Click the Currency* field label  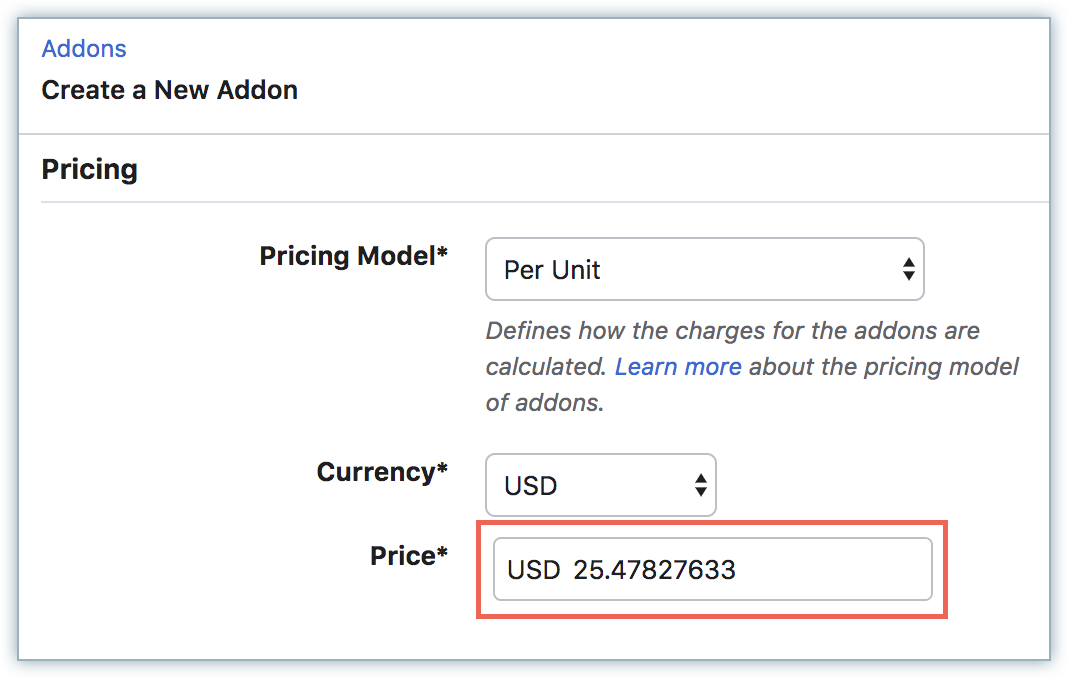pyautogui.click(x=381, y=472)
